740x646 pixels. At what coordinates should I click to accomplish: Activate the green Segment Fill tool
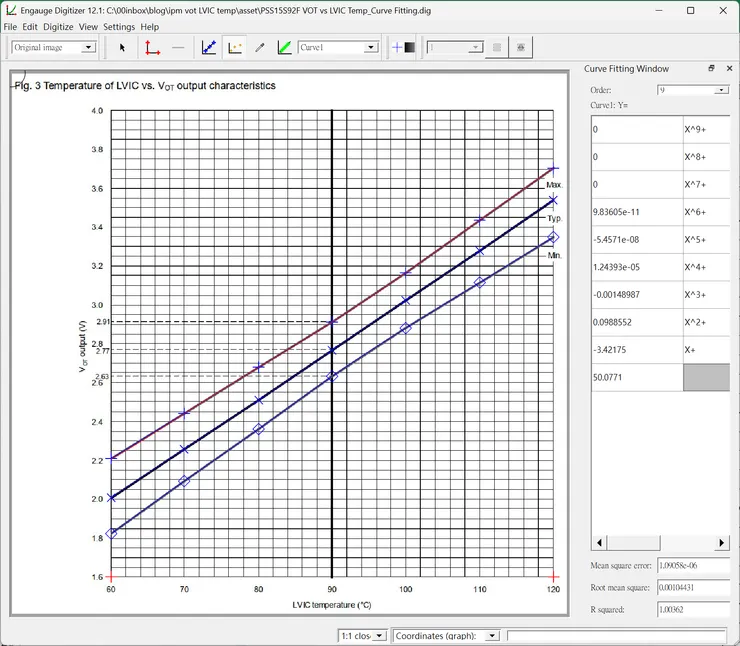coord(285,47)
